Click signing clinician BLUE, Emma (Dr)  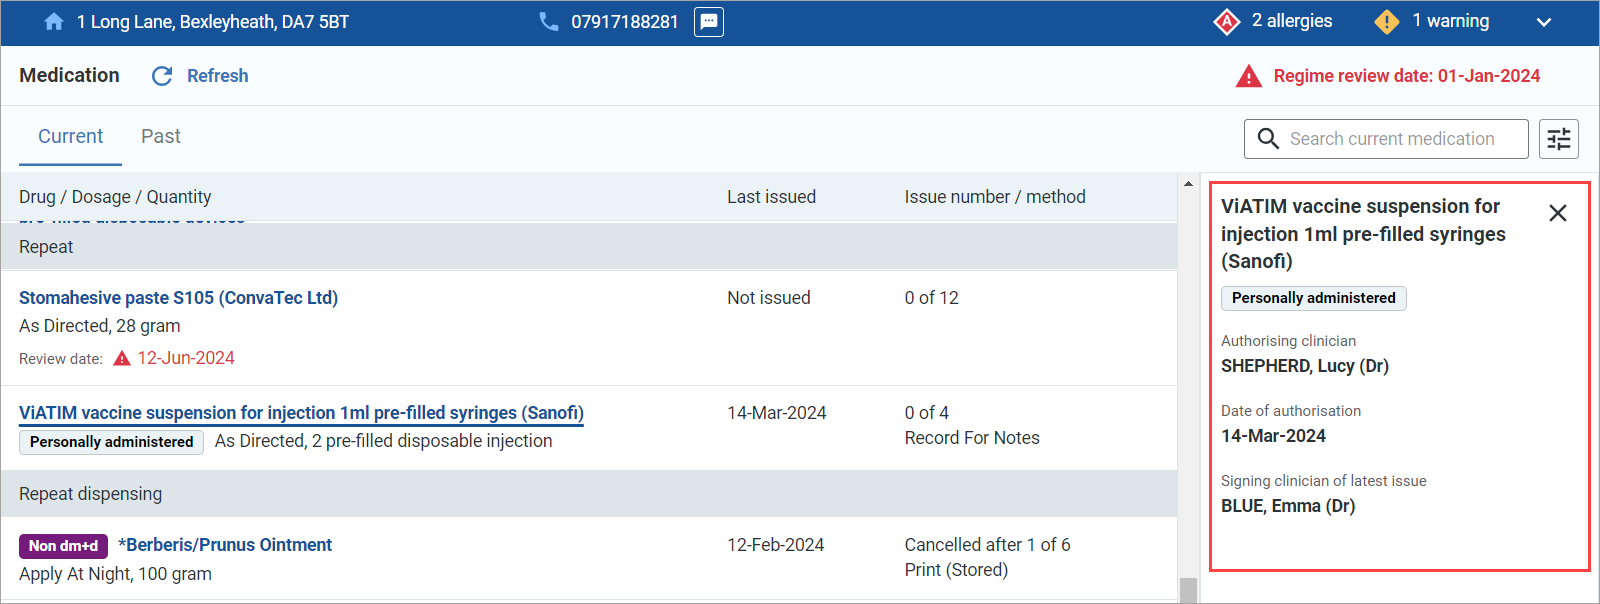1288,506
